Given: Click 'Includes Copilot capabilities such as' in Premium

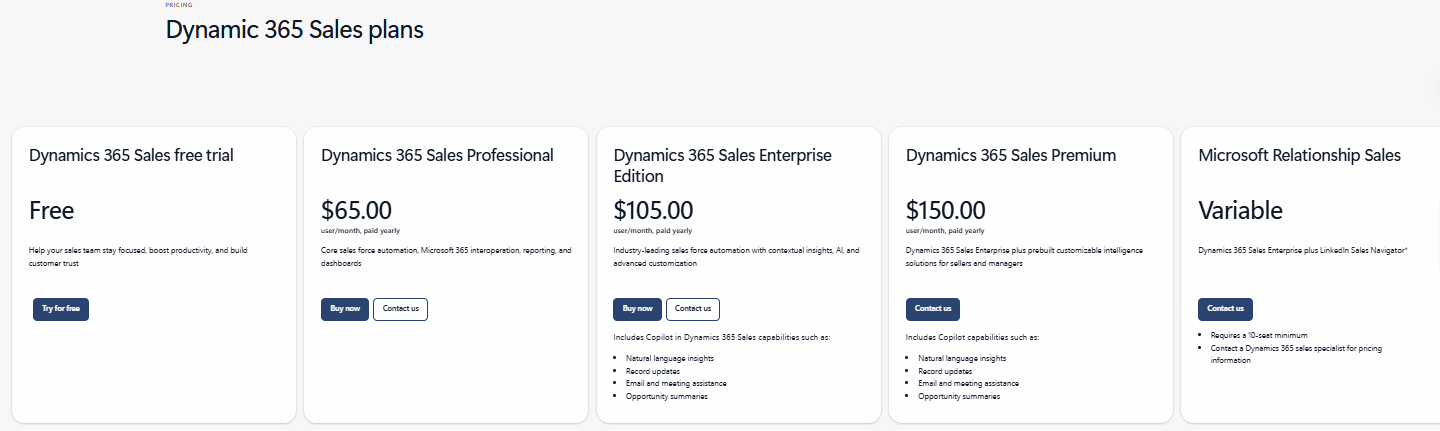Looking at the screenshot, I should click(x=973, y=338).
